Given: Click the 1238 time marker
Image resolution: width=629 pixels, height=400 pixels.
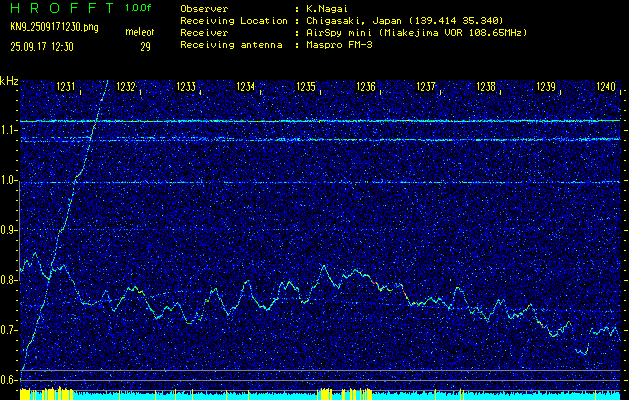Looking at the screenshot, I should (x=486, y=86).
